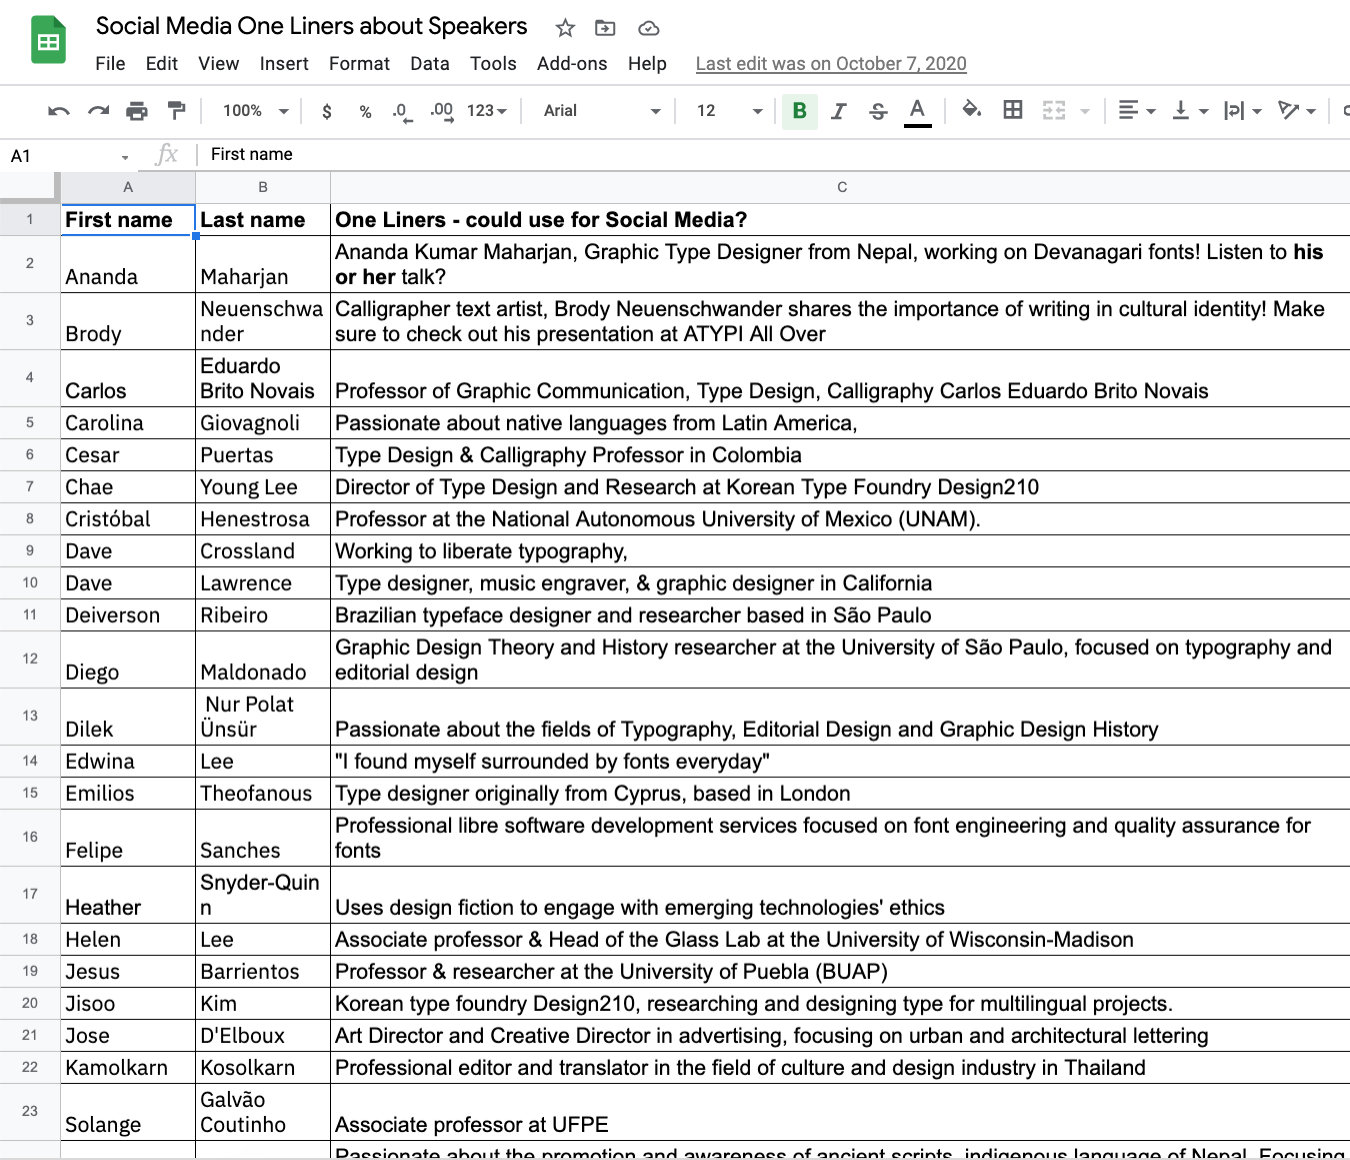Viewport: 1350px width, 1160px height.
Task: Check cloud save status icon
Action: tap(648, 28)
